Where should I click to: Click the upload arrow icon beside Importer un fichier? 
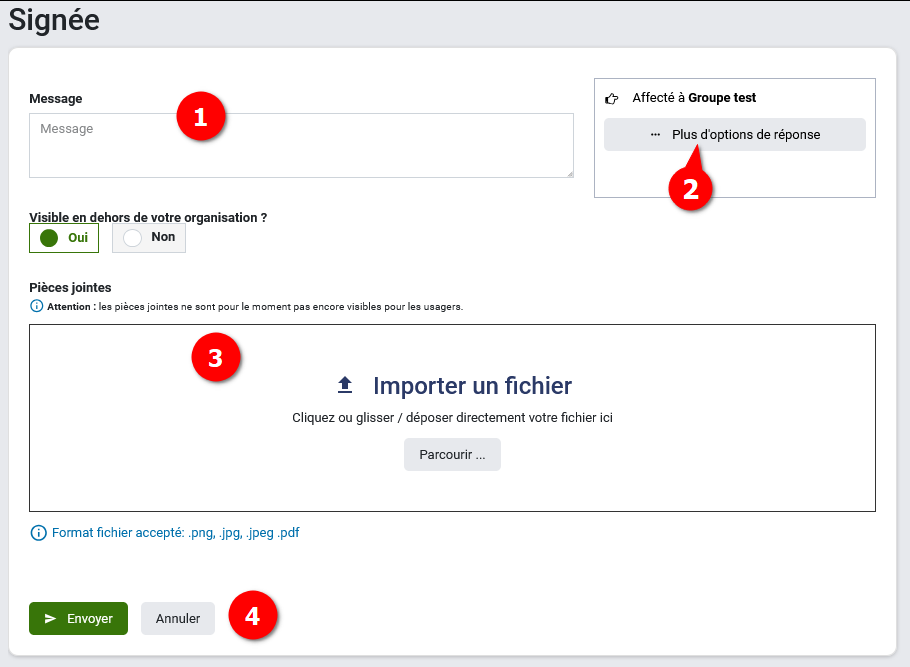(x=345, y=385)
